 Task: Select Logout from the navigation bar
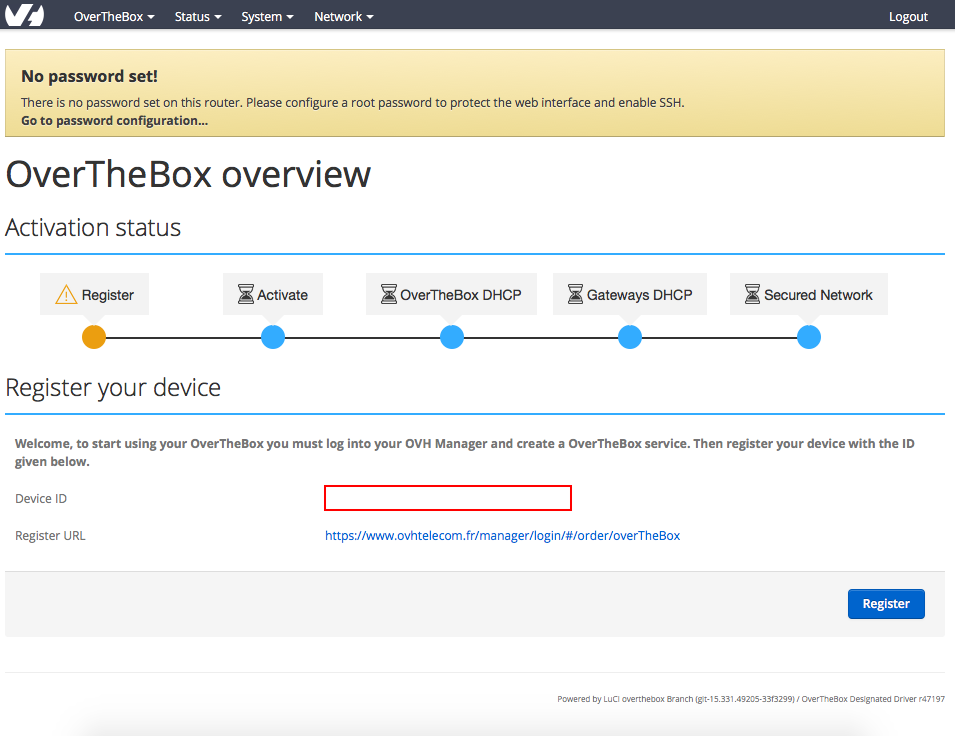coord(907,15)
